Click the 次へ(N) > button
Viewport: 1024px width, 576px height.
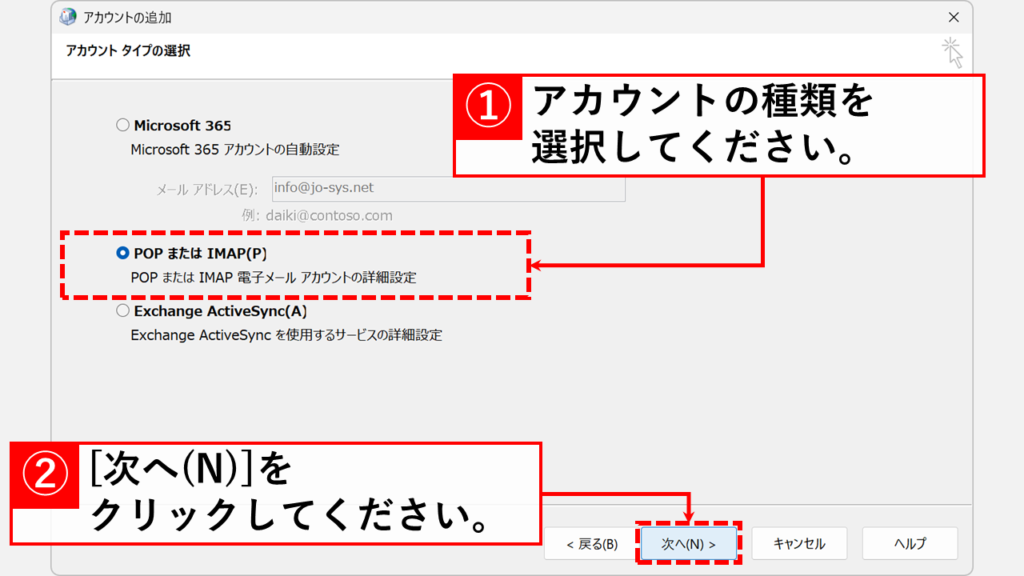tap(688, 543)
